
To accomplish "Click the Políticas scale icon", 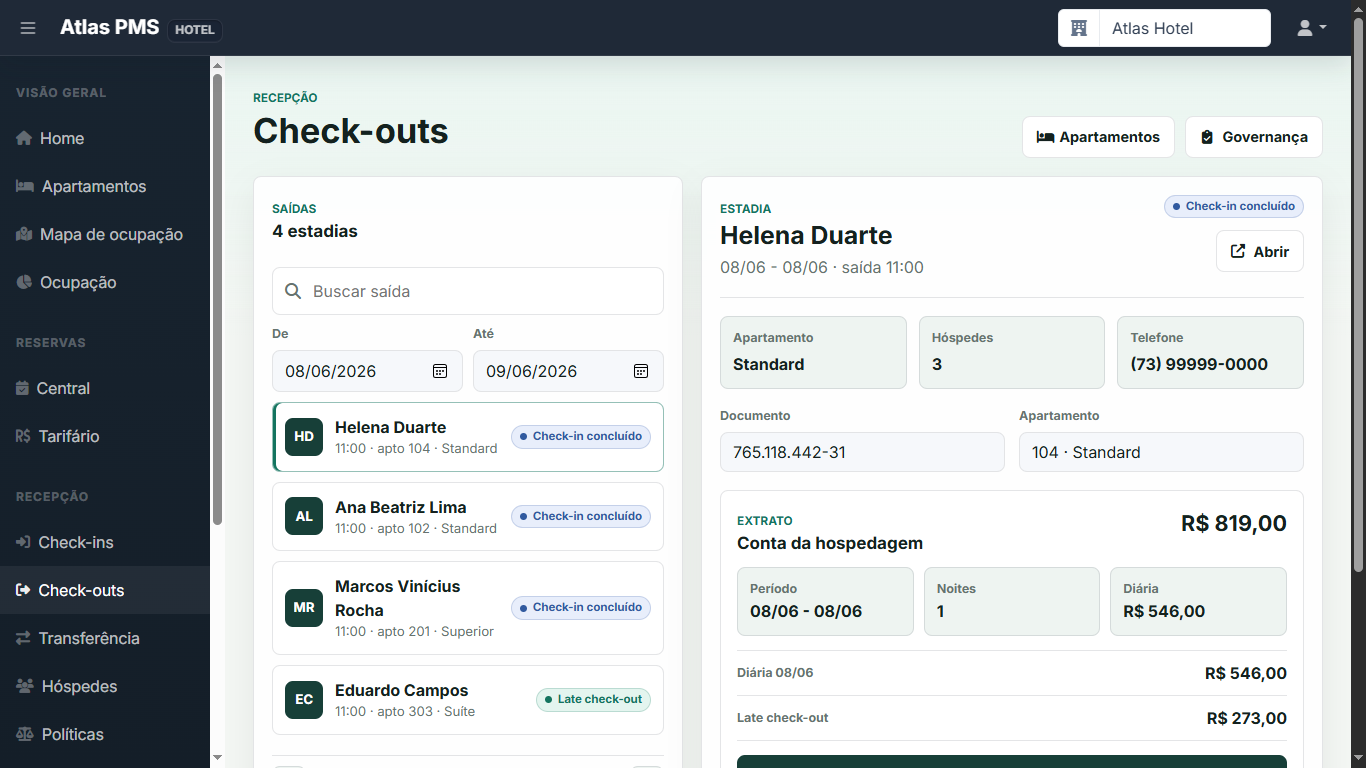I will [25, 734].
